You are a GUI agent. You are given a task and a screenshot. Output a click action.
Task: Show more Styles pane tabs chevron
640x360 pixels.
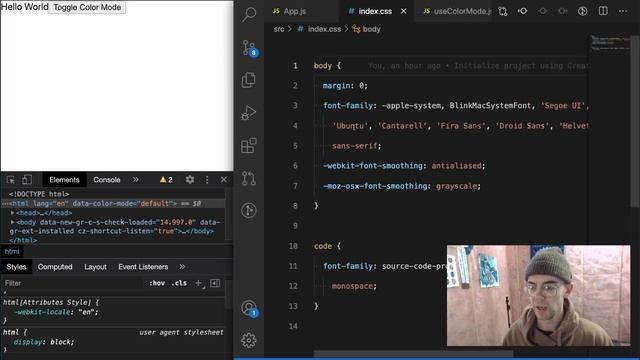[x=182, y=267]
